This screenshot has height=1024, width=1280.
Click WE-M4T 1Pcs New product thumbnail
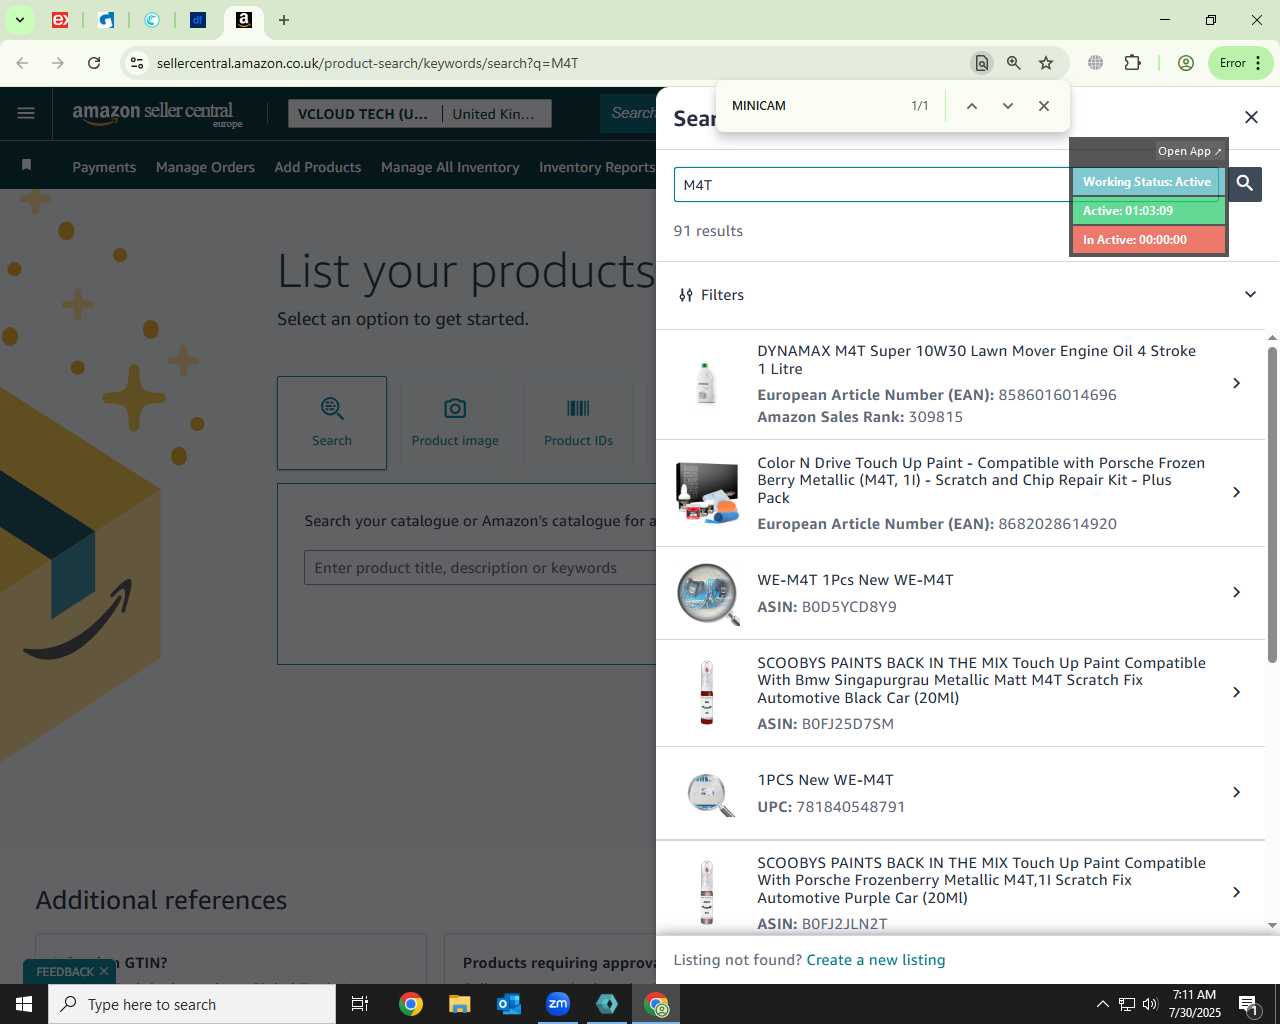coord(708,593)
